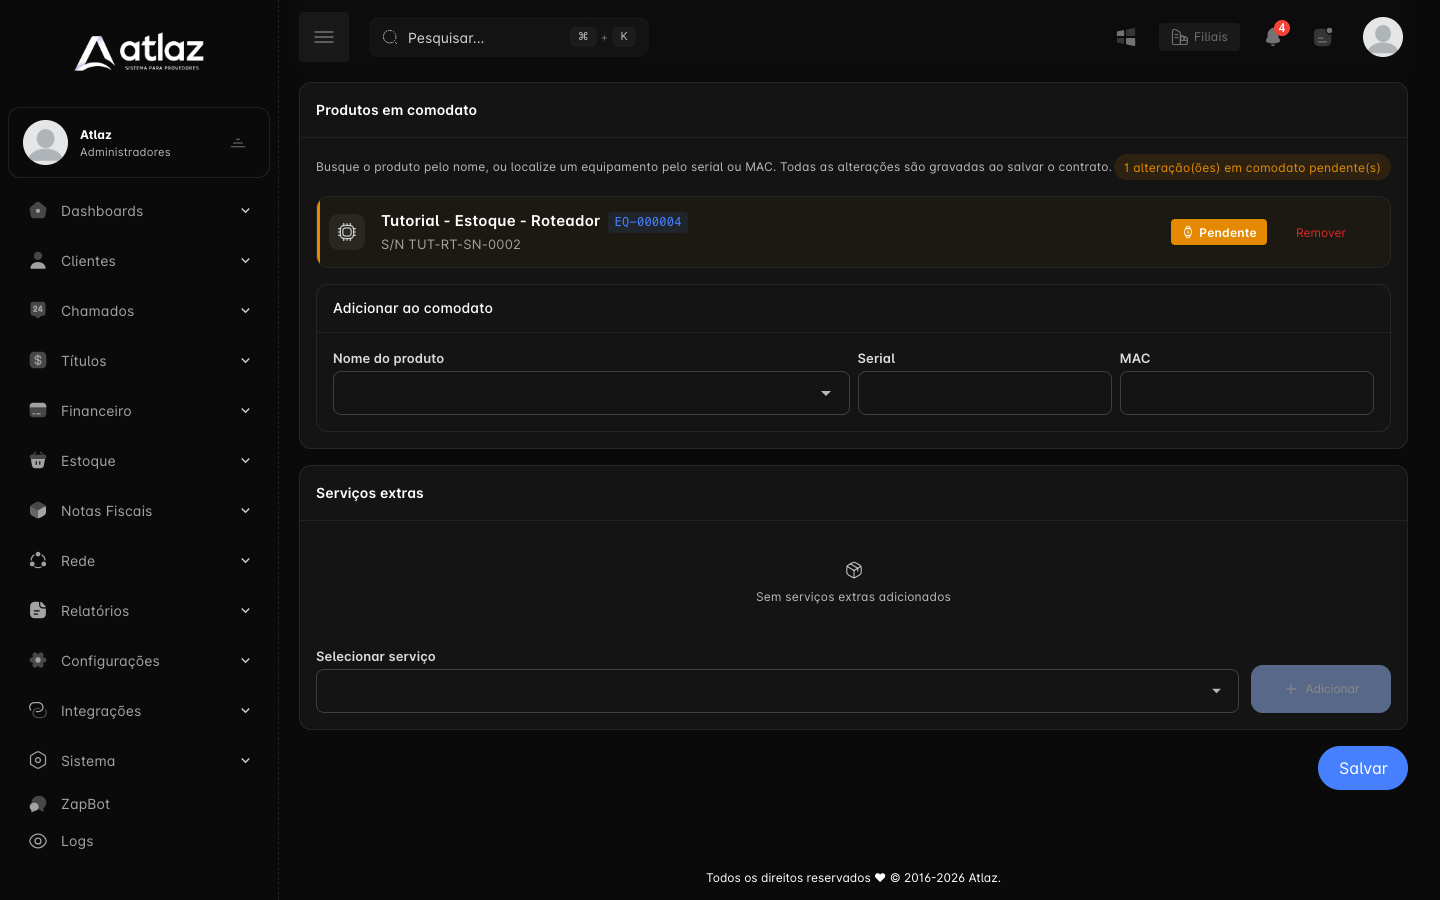This screenshot has height=900, width=1440.
Task: Expand the Estoque sidebar menu
Action: [139, 461]
